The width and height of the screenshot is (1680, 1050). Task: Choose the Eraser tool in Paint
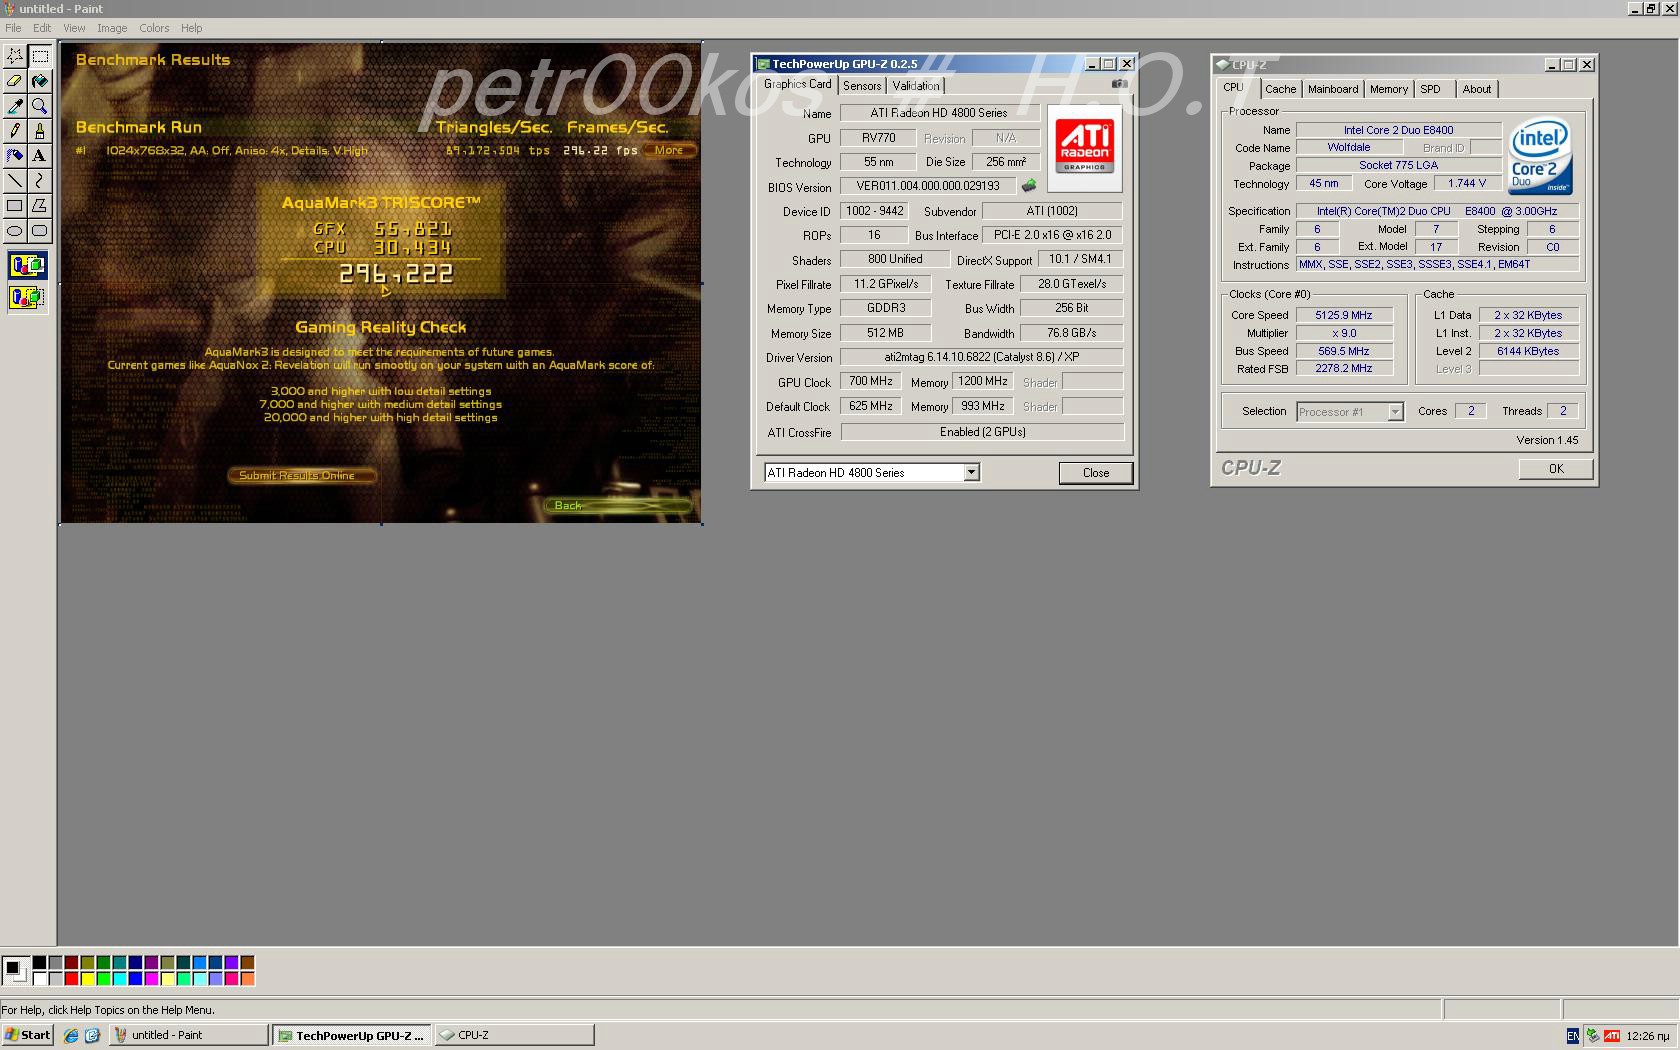(x=15, y=81)
